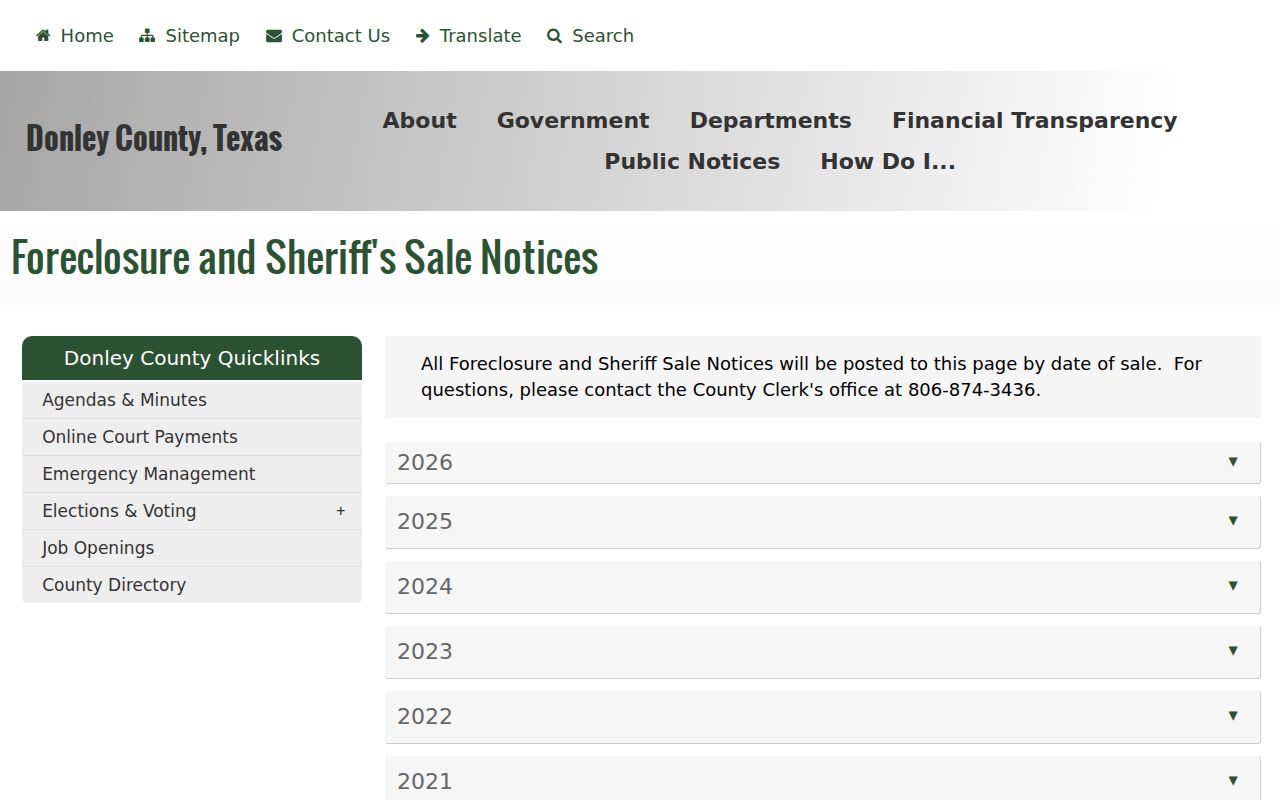Click the Translate arrow icon
The height and width of the screenshot is (800, 1280).
[x=422, y=36]
